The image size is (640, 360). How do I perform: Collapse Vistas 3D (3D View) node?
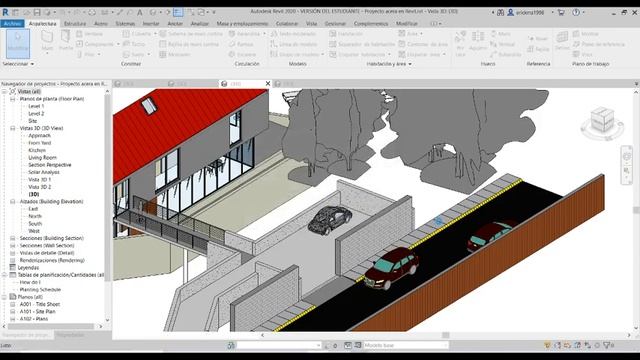(13, 128)
